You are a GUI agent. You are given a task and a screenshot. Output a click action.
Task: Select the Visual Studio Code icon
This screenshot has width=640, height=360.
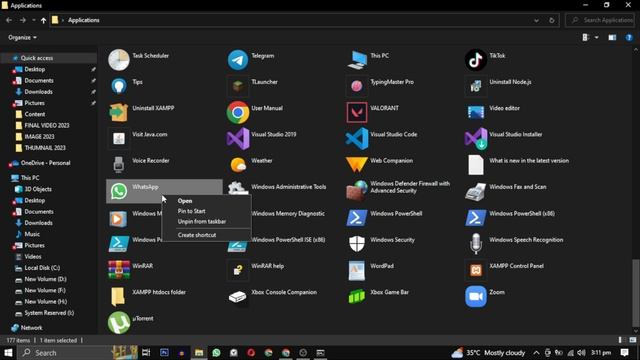click(x=357, y=138)
